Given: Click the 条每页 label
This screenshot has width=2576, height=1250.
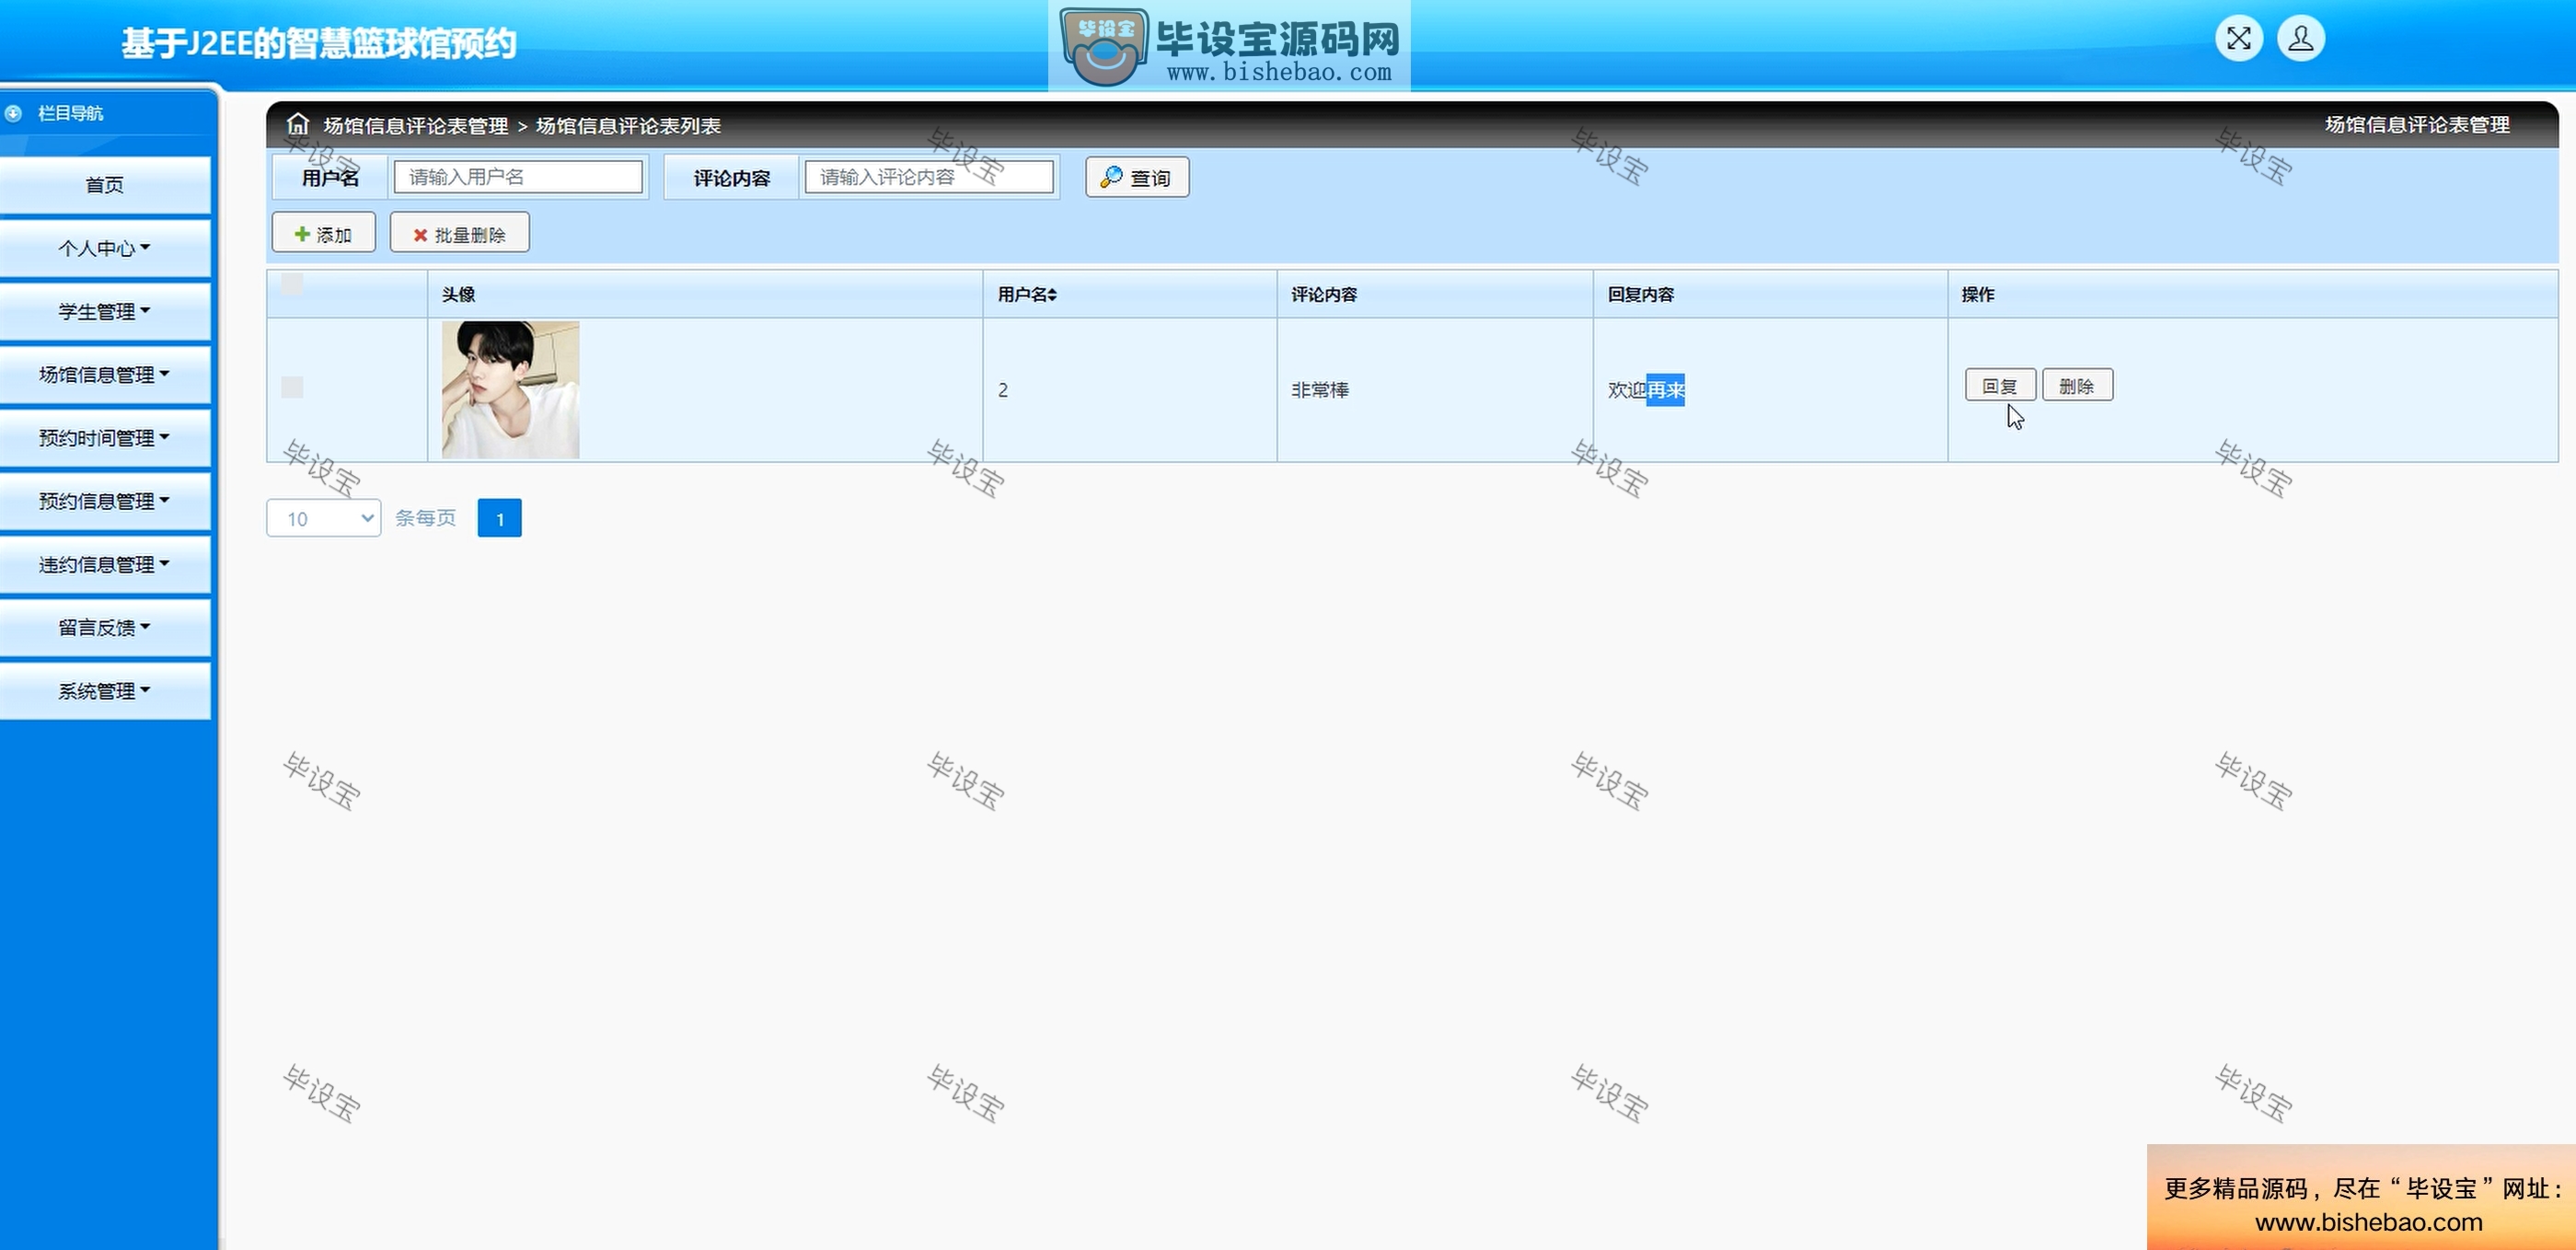Looking at the screenshot, I should tap(425, 518).
